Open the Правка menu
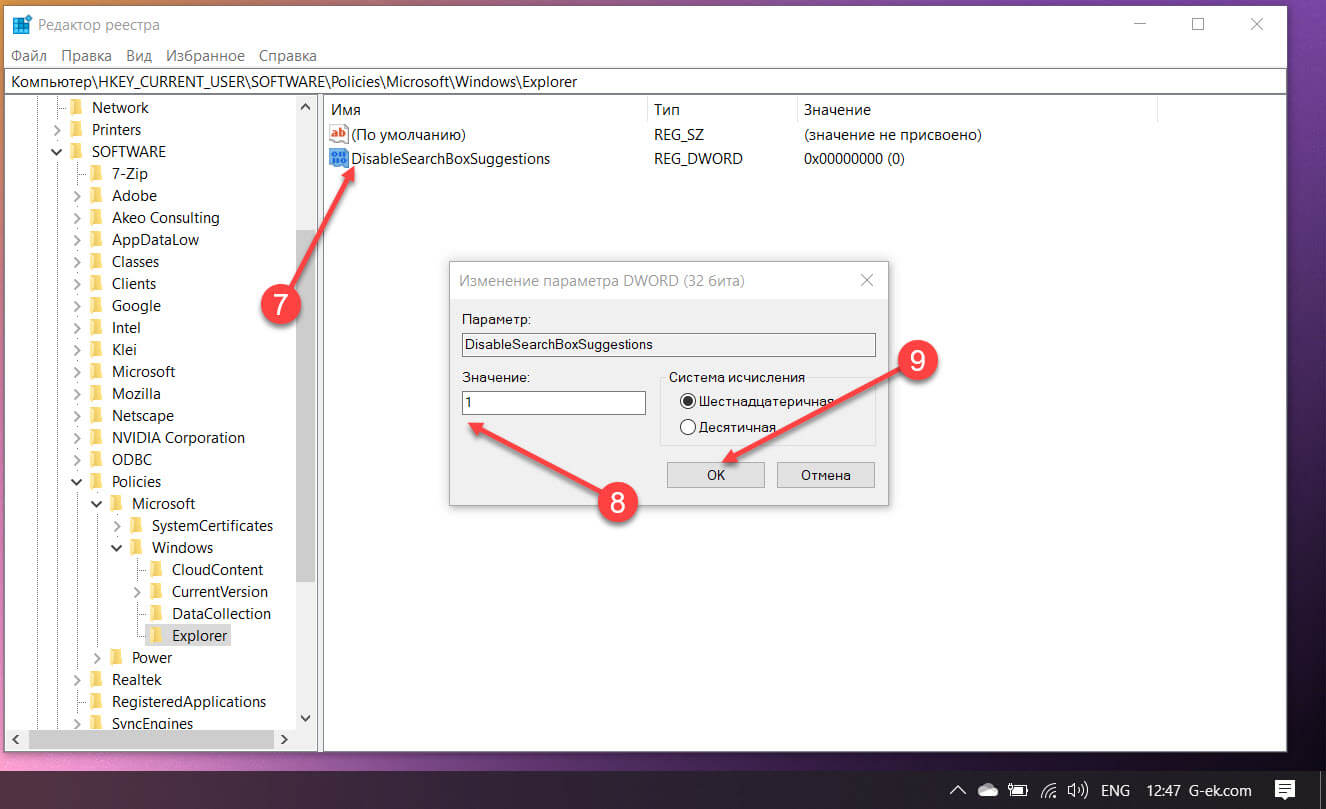The image size is (1326, 809). click(x=87, y=56)
